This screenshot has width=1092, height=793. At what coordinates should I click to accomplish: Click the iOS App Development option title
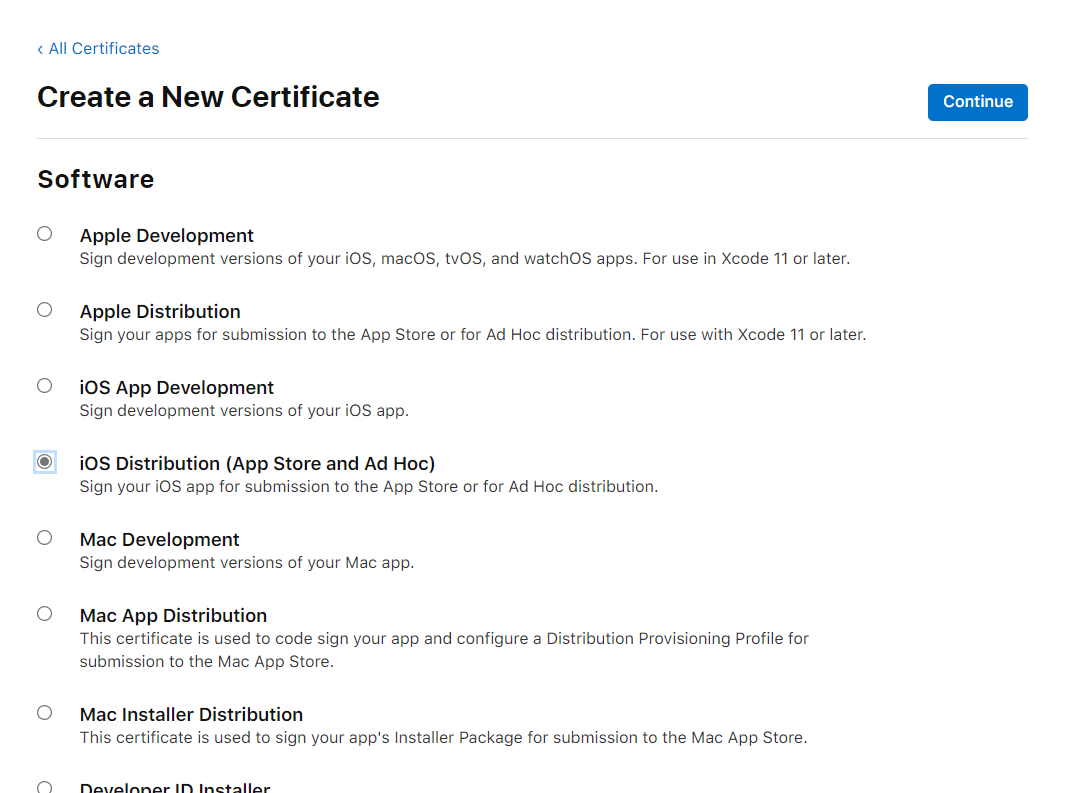(x=177, y=388)
